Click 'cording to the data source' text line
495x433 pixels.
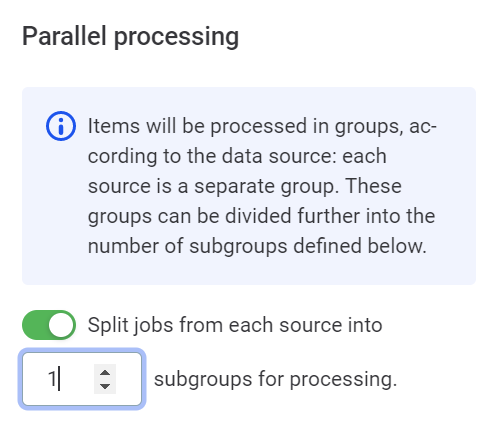point(237,156)
